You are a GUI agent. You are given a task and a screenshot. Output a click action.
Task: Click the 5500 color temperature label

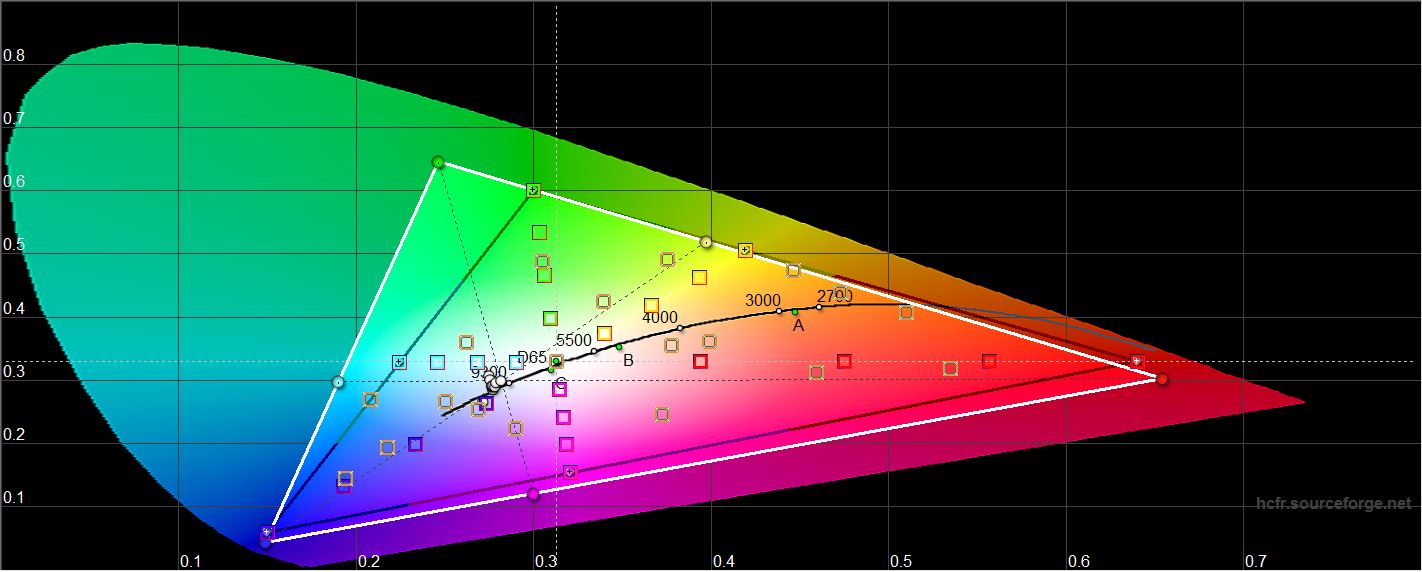click(x=574, y=340)
